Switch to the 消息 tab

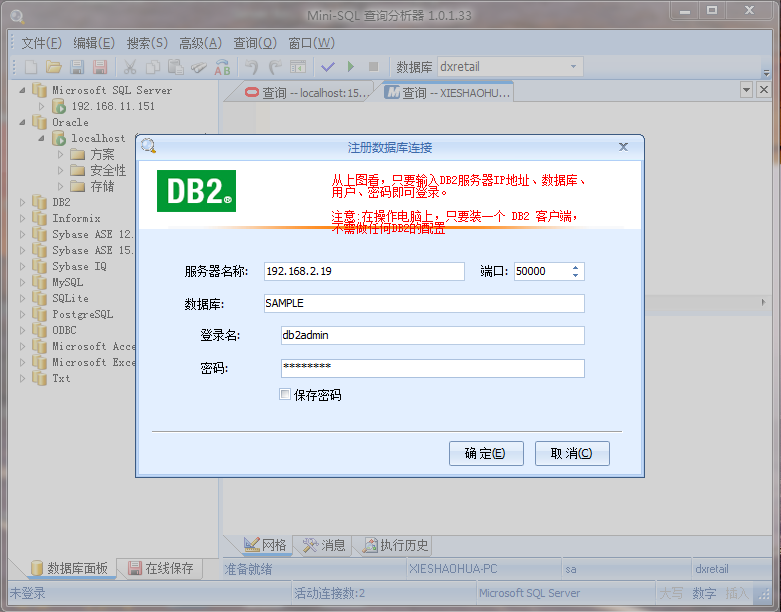(324, 545)
